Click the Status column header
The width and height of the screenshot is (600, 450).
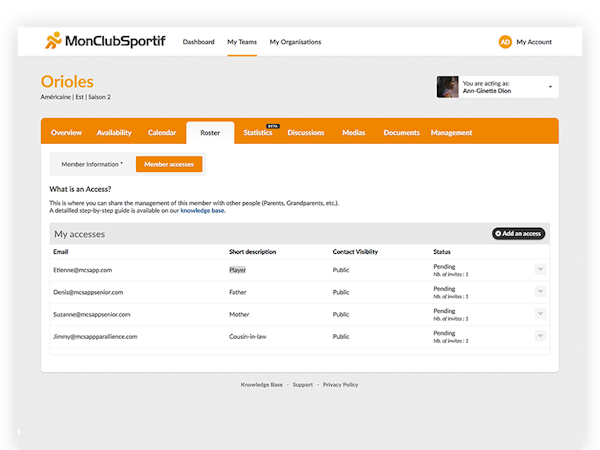click(442, 251)
